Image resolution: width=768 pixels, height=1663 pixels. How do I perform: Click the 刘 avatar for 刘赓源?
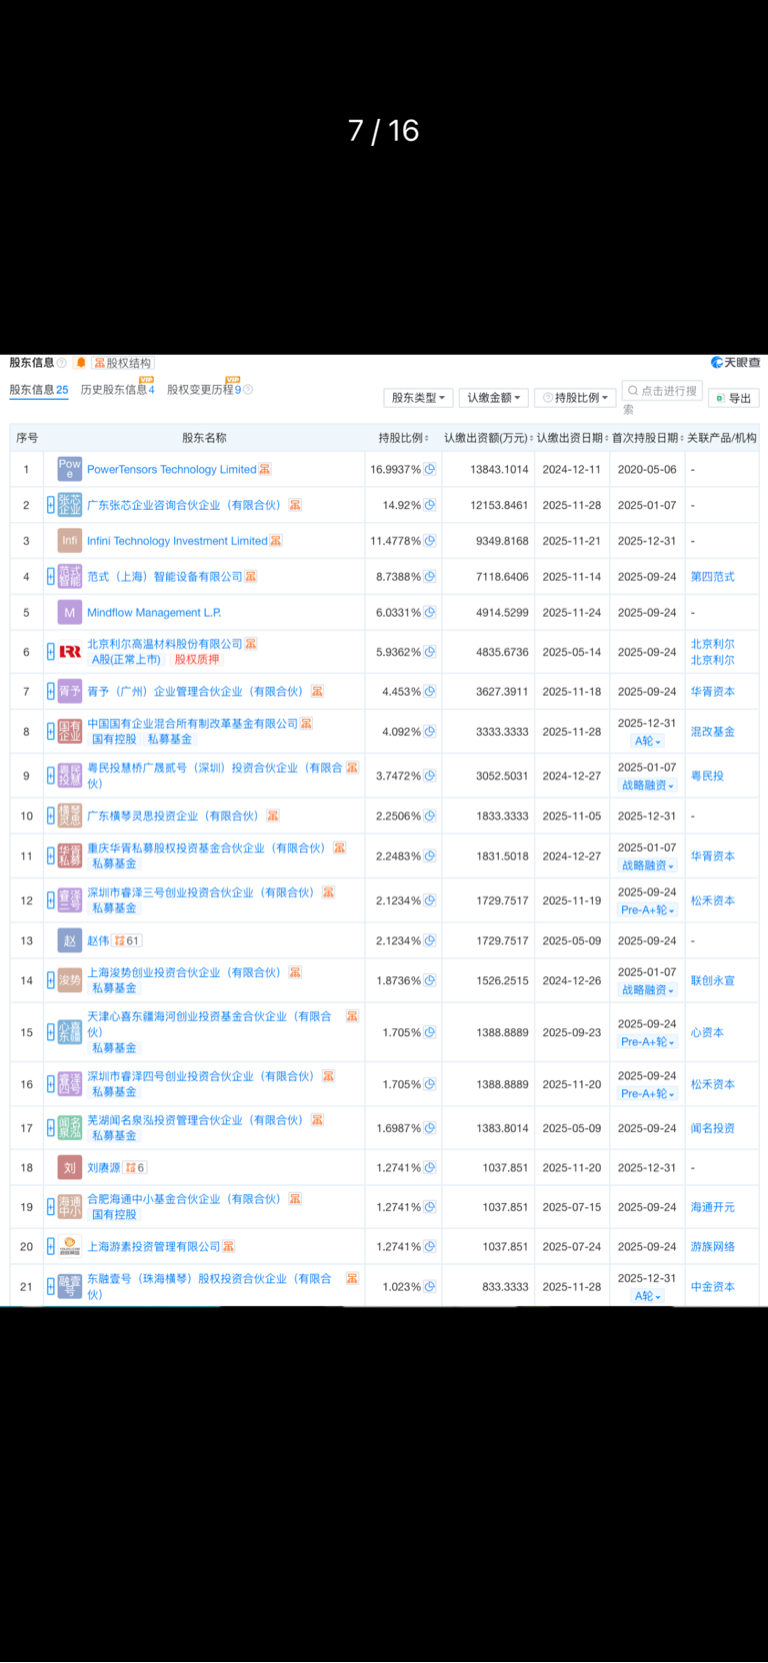[x=69, y=1168]
